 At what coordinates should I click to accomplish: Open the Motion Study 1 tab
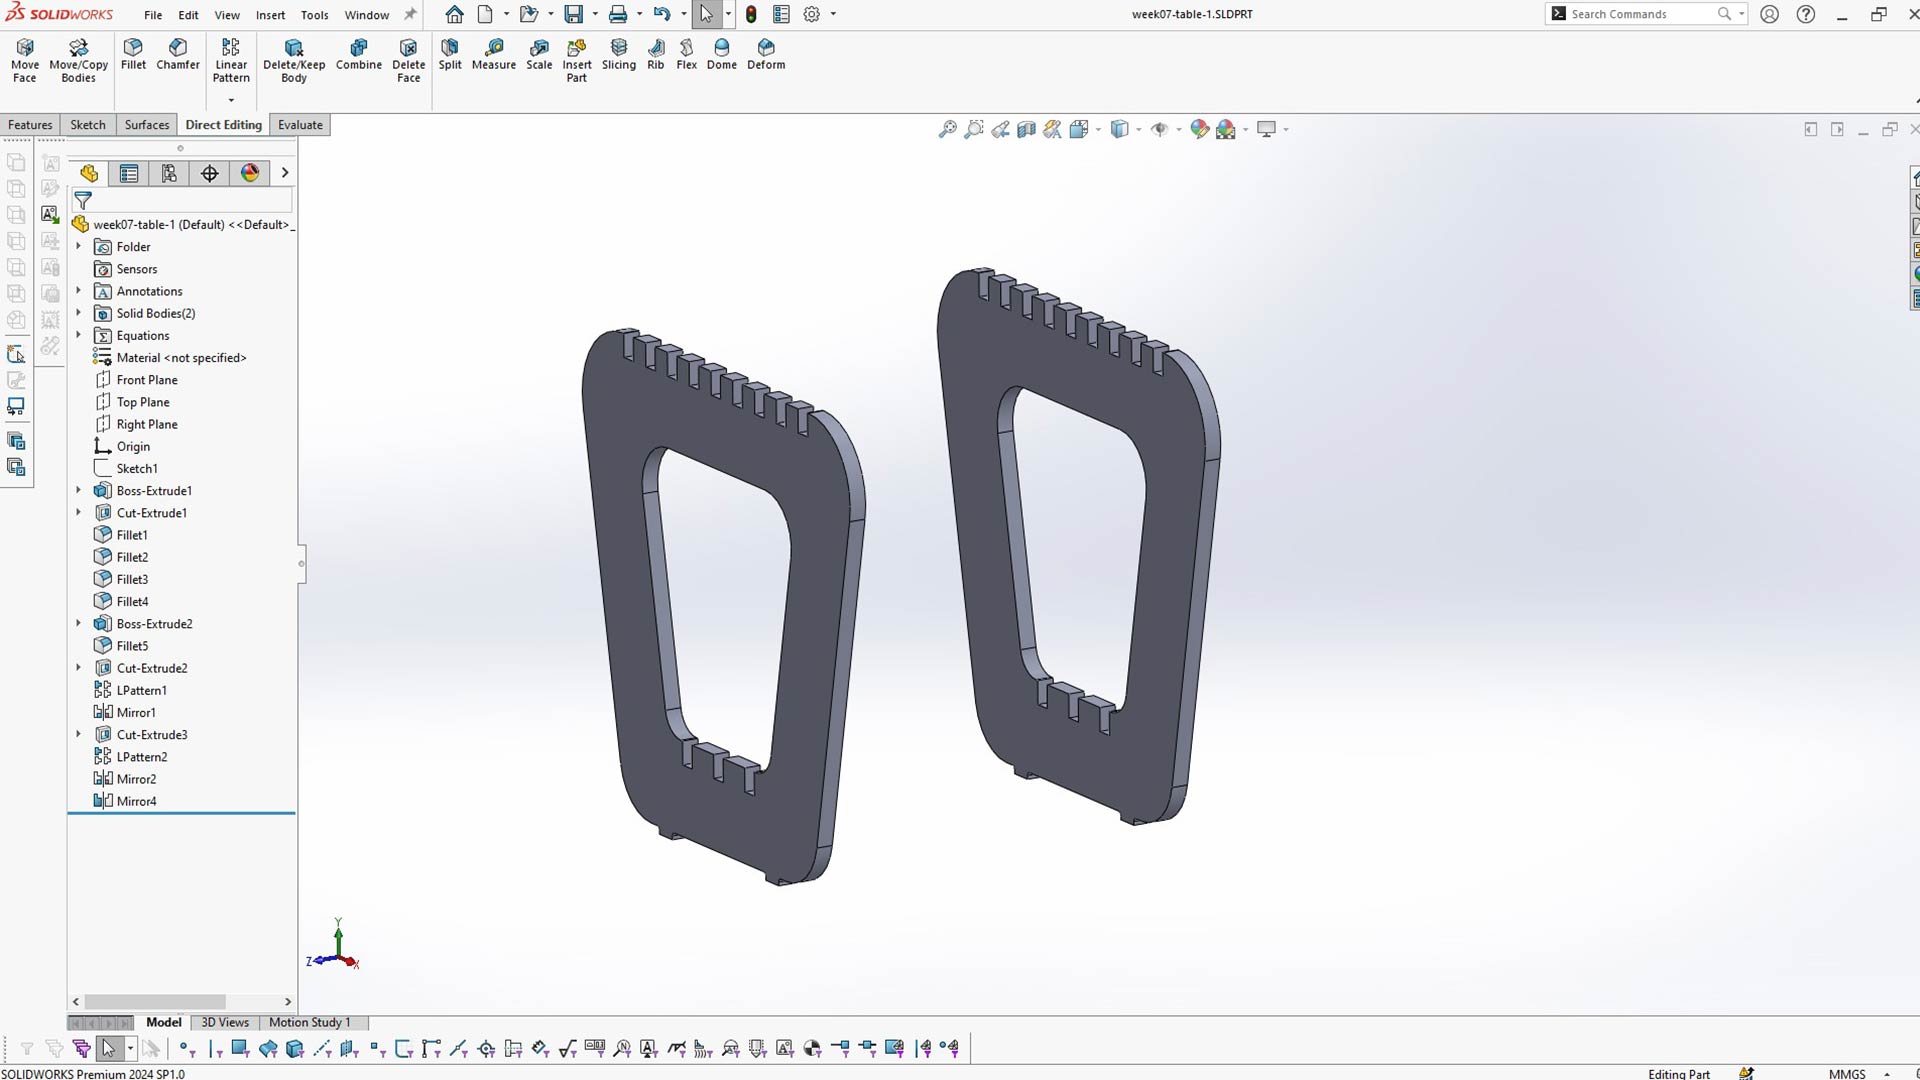[x=310, y=1022]
